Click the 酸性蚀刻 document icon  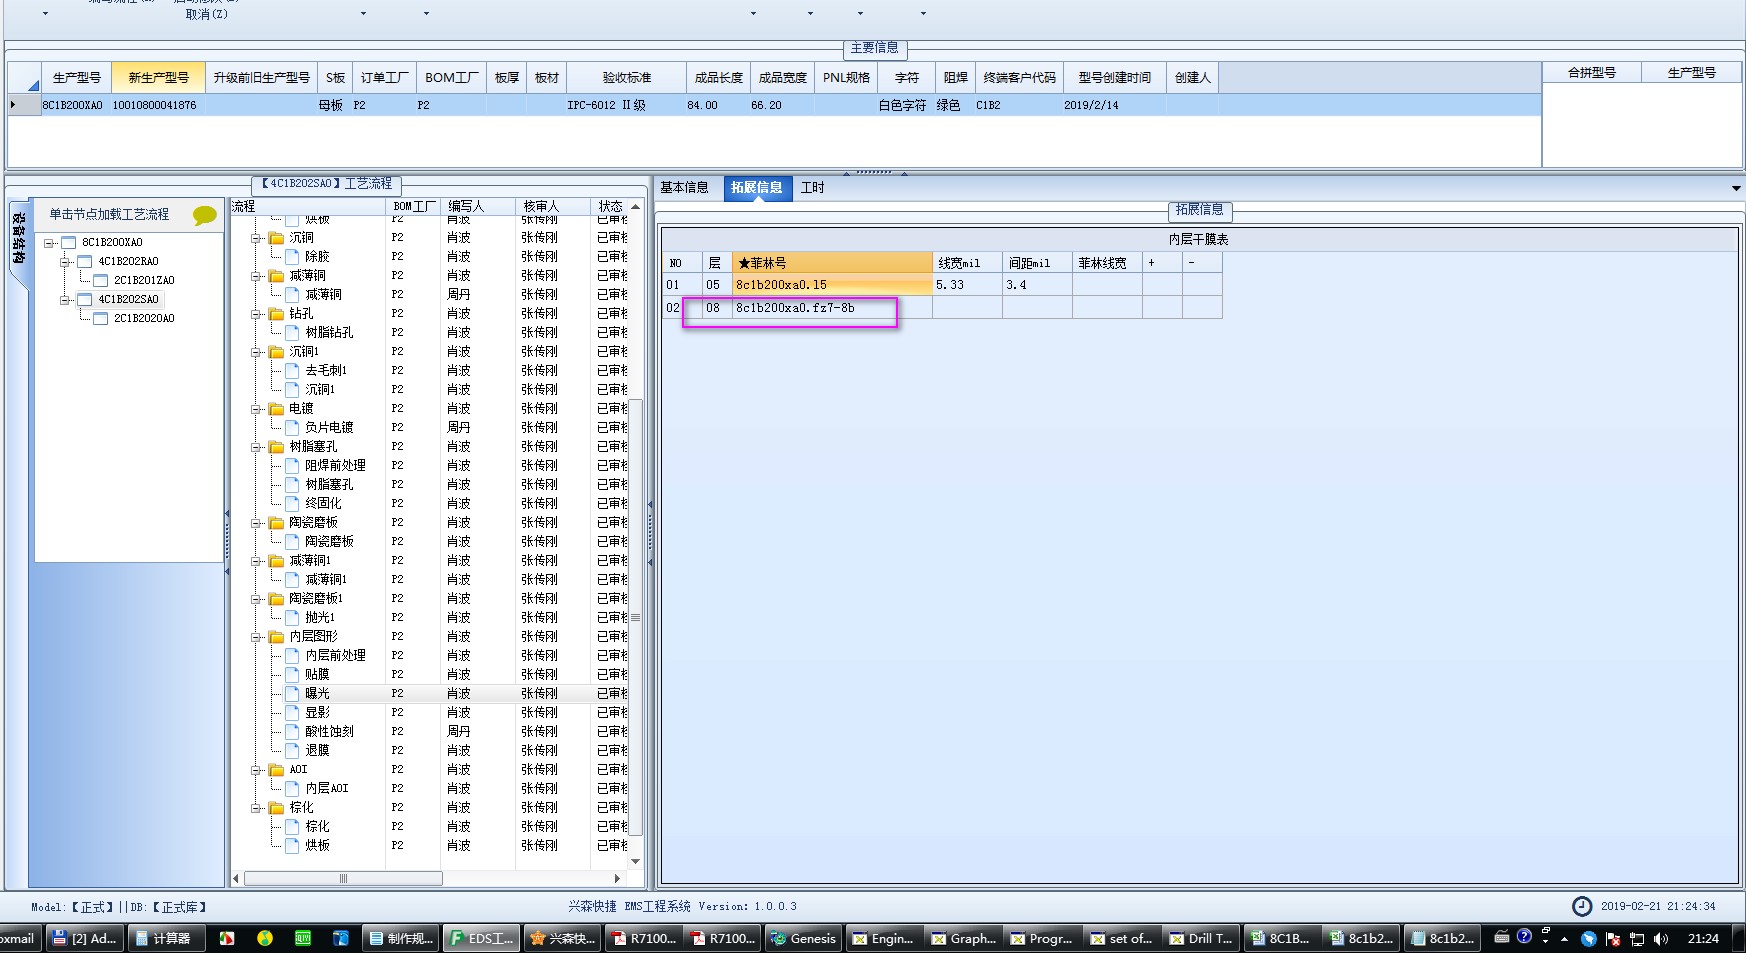point(292,732)
